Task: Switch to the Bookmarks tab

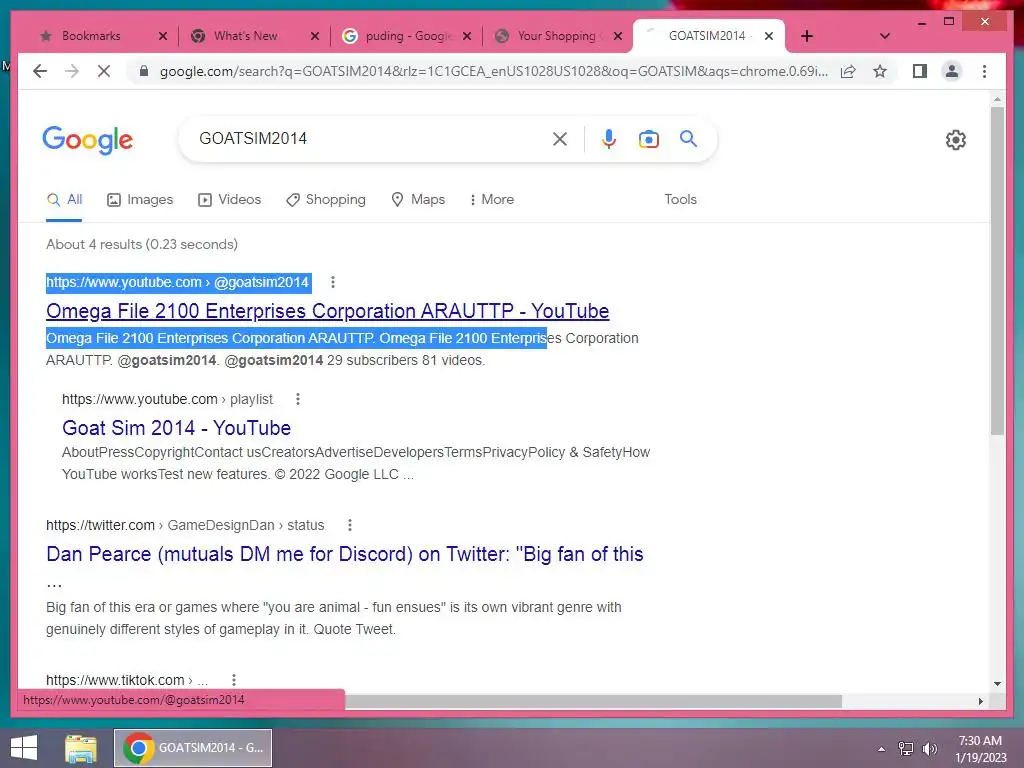Action: point(91,36)
